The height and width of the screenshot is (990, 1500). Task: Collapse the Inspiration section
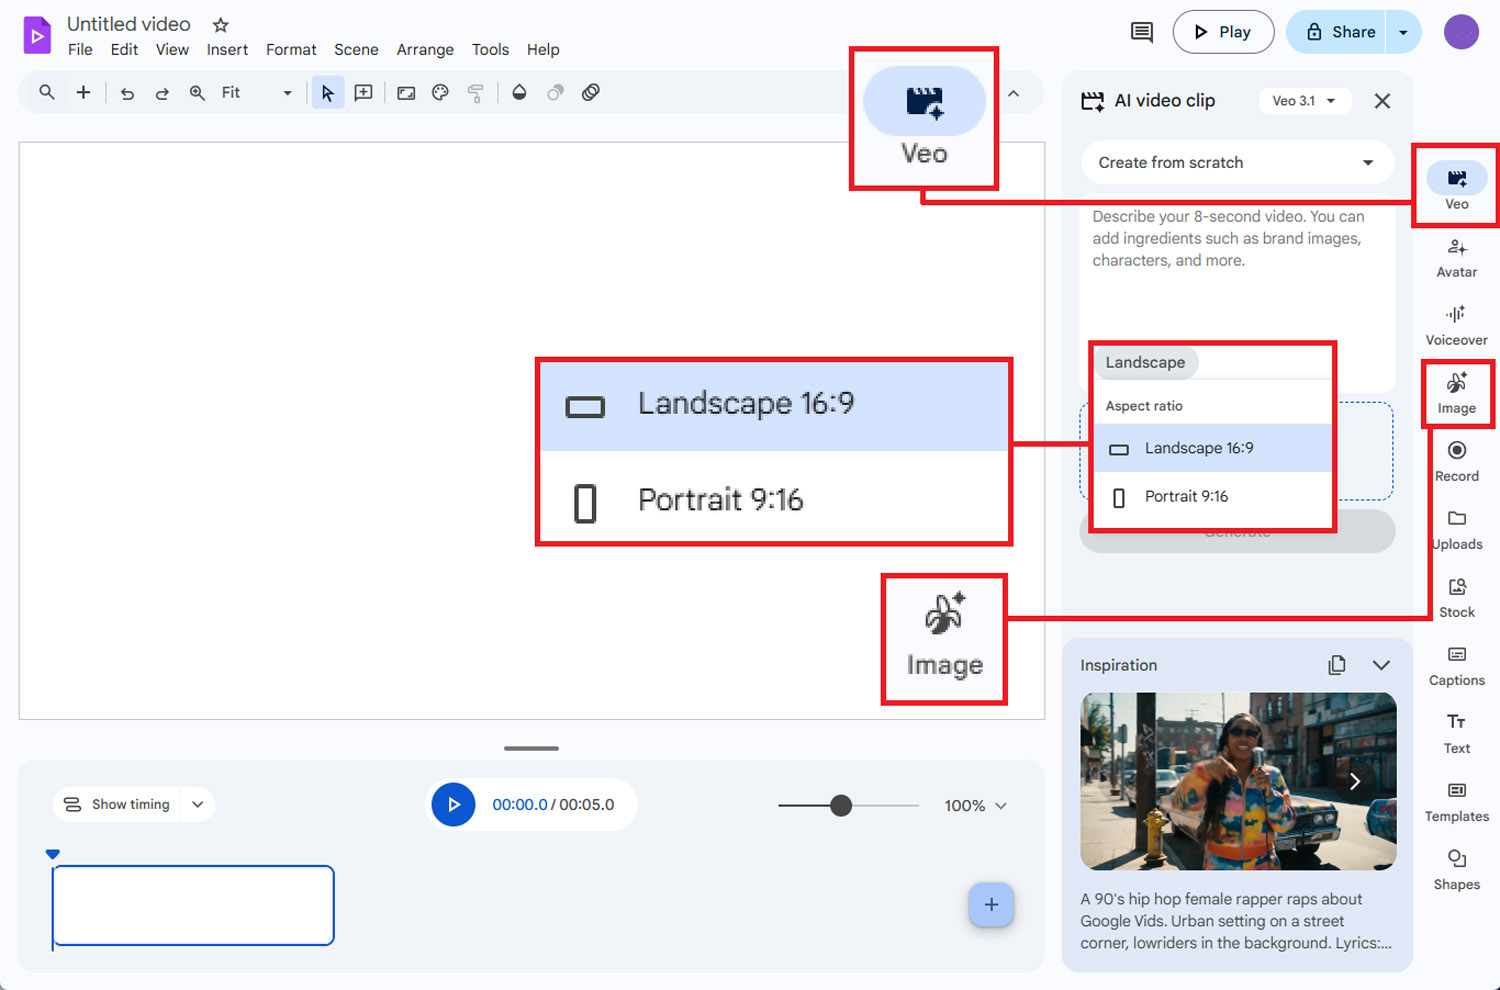tap(1382, 664)
